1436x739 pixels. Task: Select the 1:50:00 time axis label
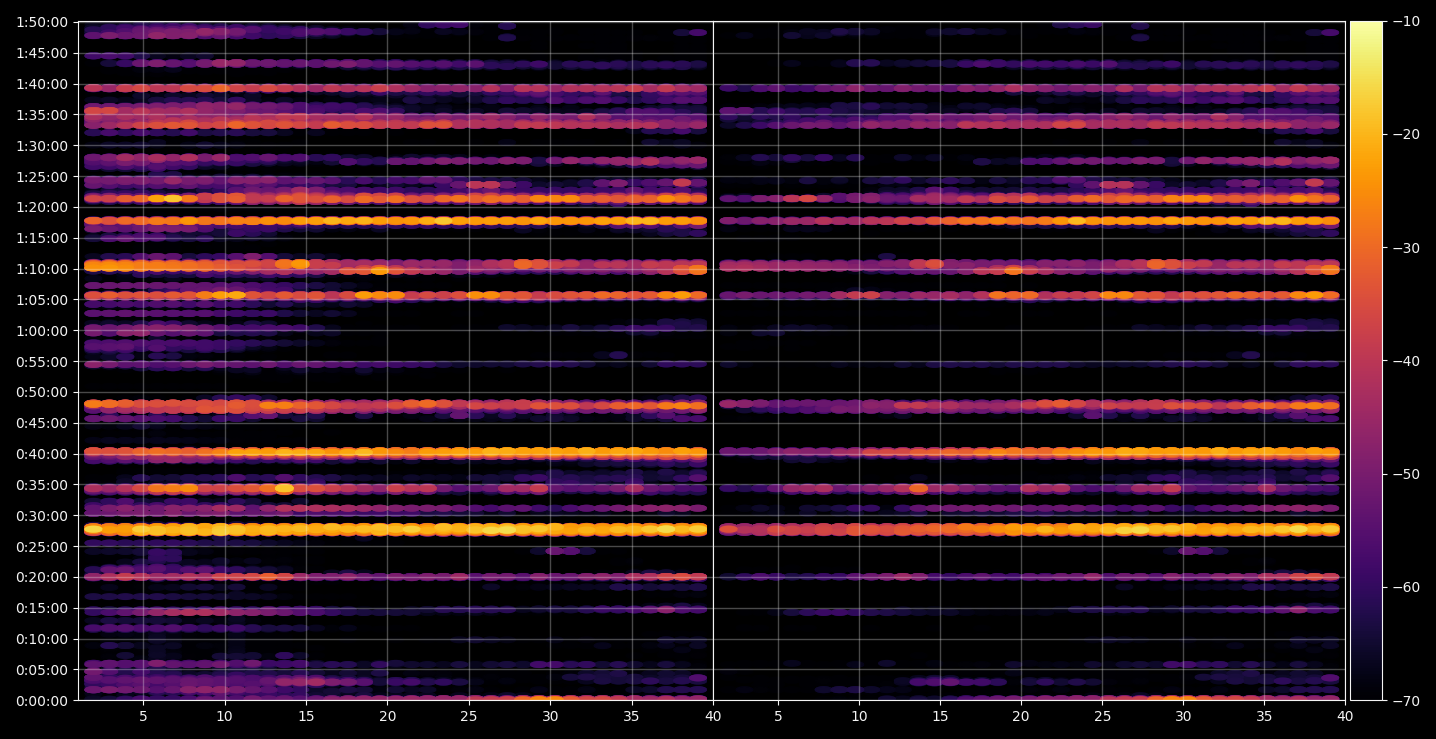(42, 22)
